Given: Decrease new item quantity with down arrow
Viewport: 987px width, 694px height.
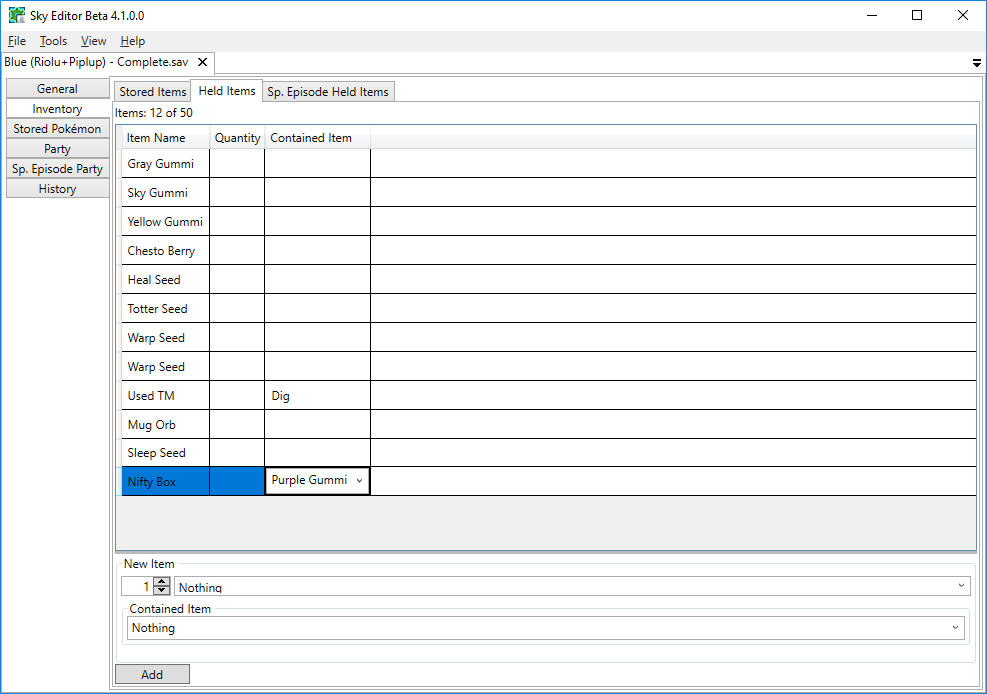Looking at the screenshot, I should point(162,591).
